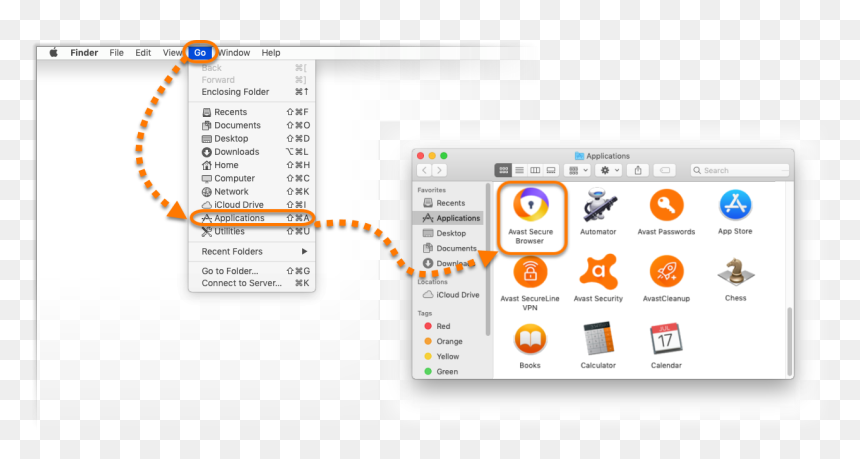Open the Apple menu

coord(54,53)
